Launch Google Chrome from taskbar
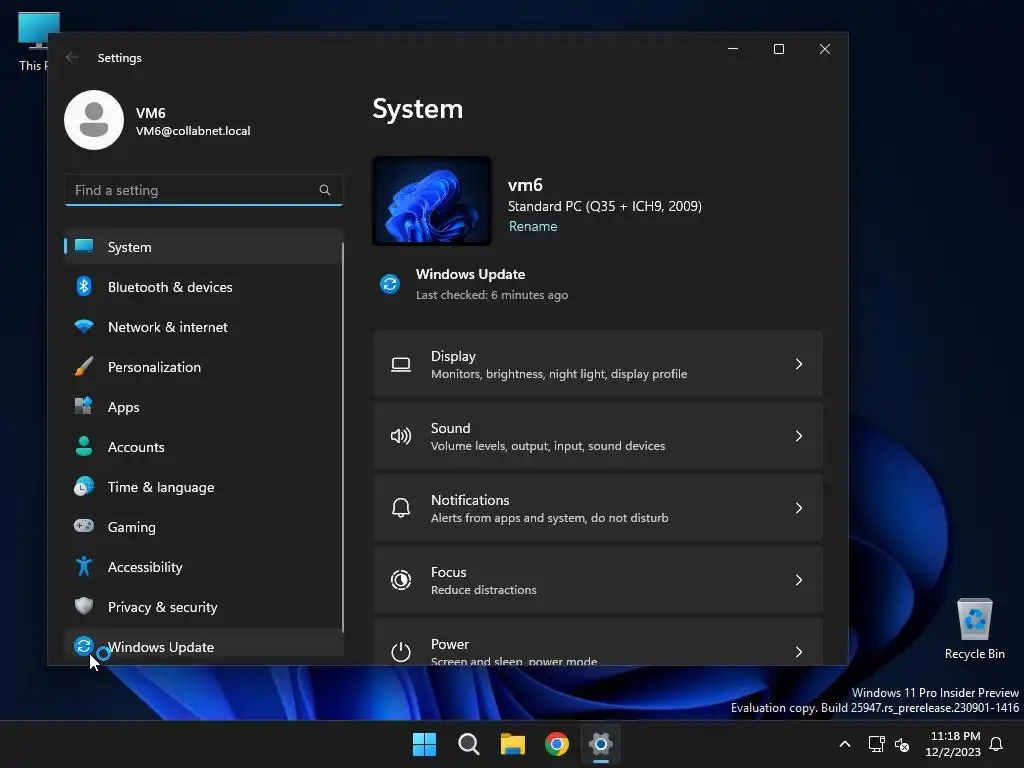 [557, 744]
